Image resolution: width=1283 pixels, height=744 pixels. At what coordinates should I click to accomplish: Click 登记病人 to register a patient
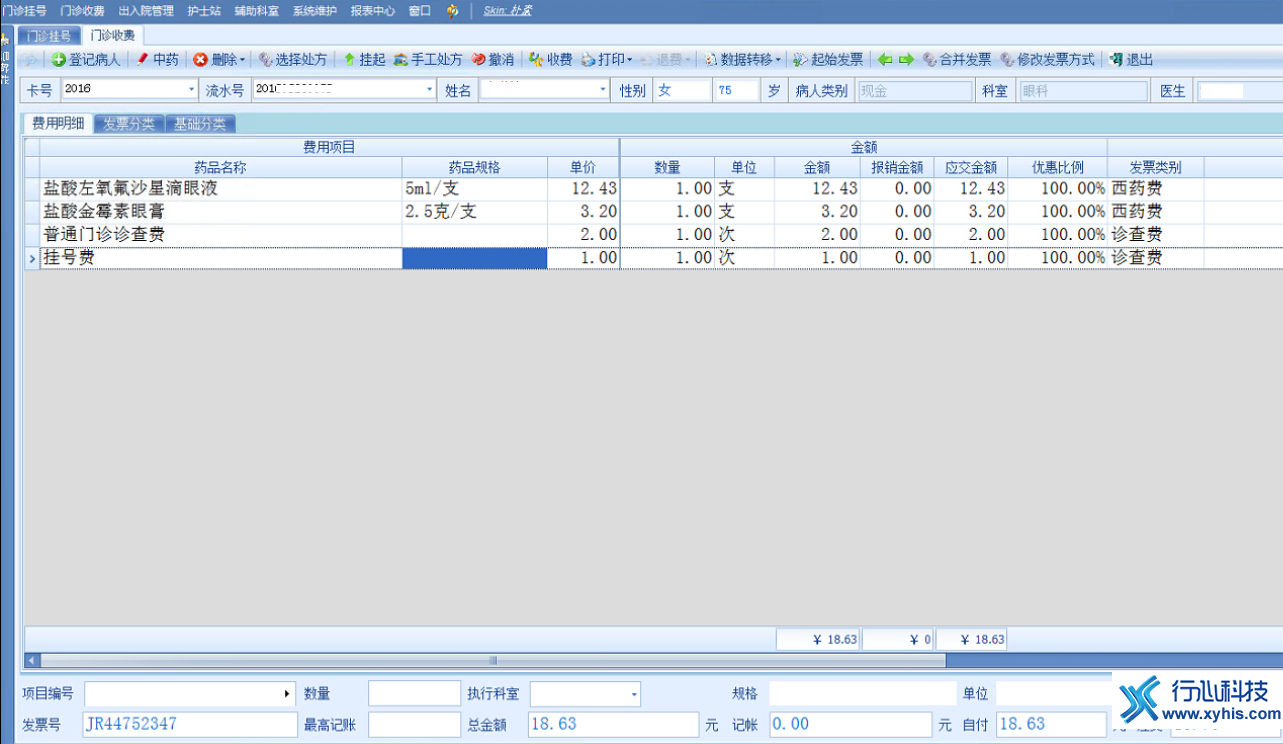tap(86, 60)
